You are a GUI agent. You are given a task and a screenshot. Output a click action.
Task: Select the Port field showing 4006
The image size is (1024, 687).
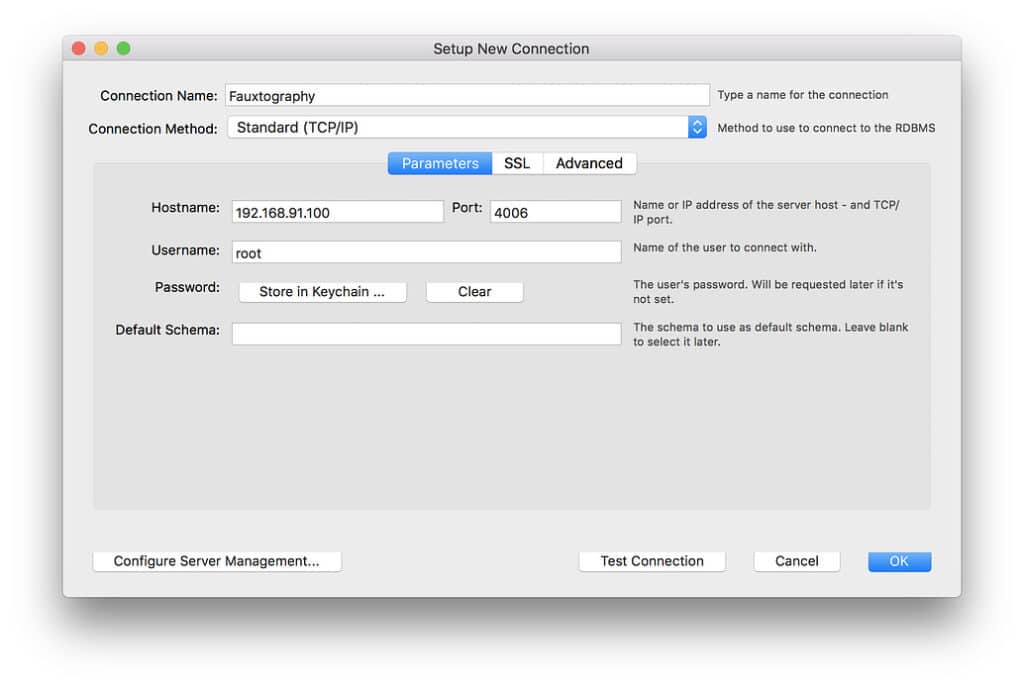pyautogui.click(x=555, y=211)
